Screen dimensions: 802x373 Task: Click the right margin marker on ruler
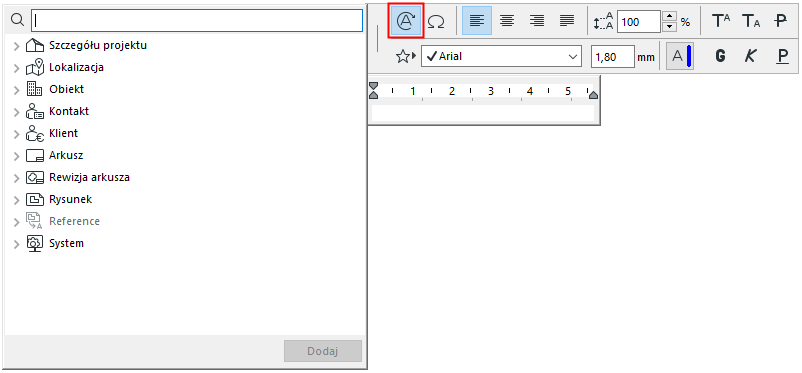pos(593,95)
